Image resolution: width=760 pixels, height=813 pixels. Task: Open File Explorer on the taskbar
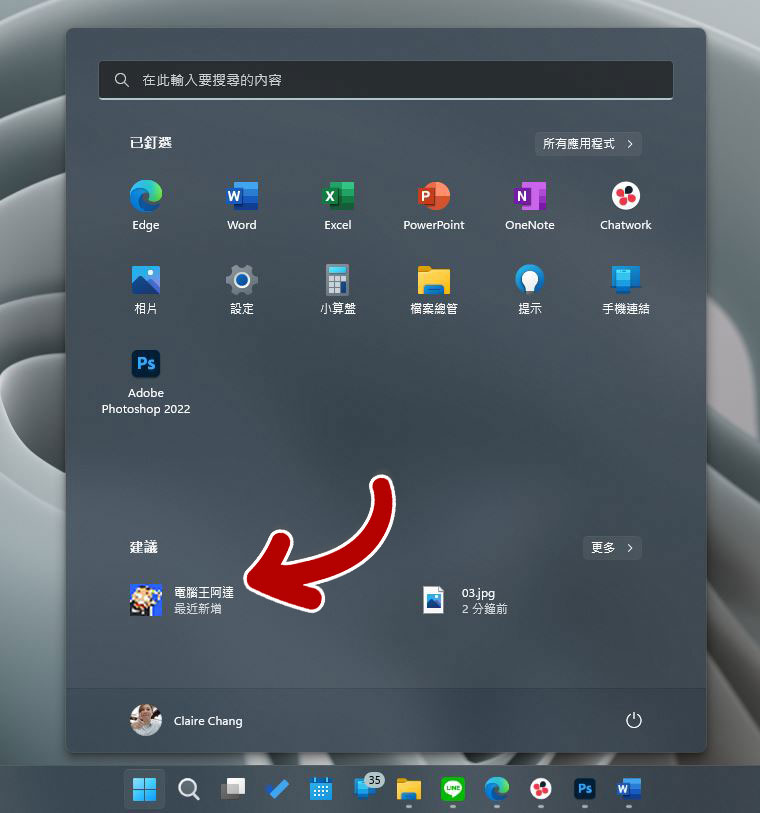tap(409, 789)
